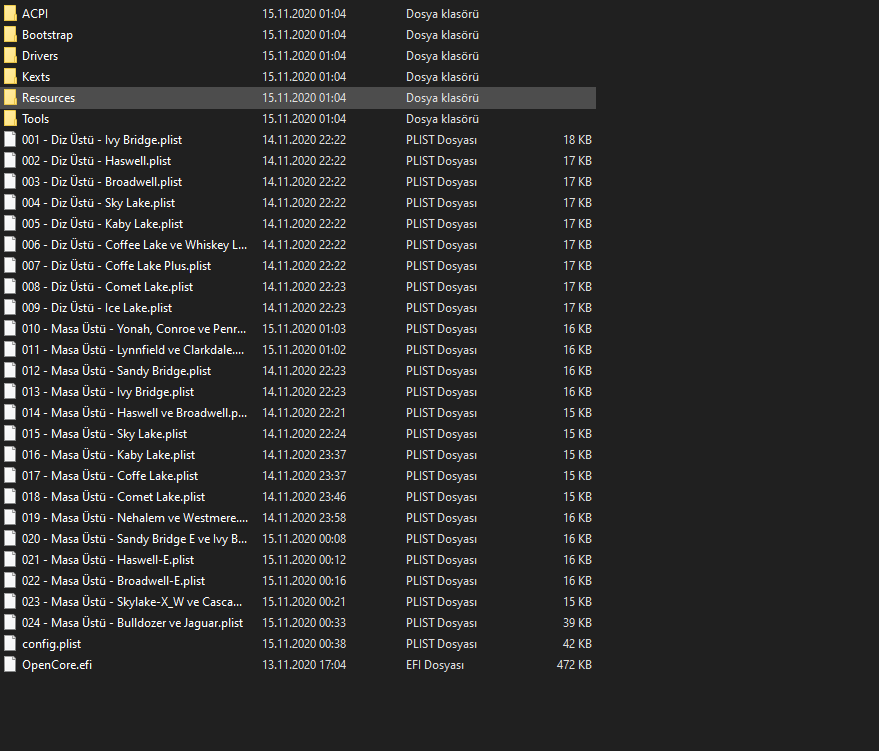The image size is (879, 751).
Task: Select file 001 - Diz Üstü - Ivy Bridge.plist
Action: click(x=101, y=140)
